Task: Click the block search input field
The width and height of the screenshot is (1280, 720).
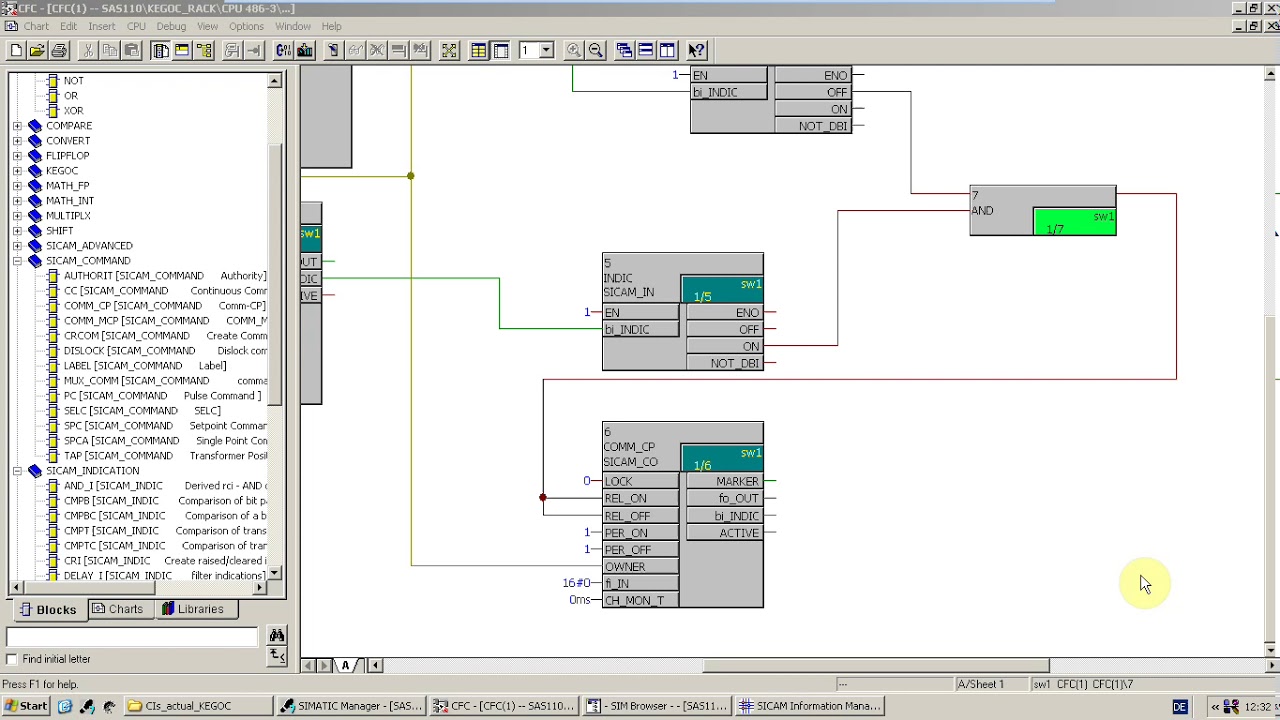Action: tap(132, 637)
